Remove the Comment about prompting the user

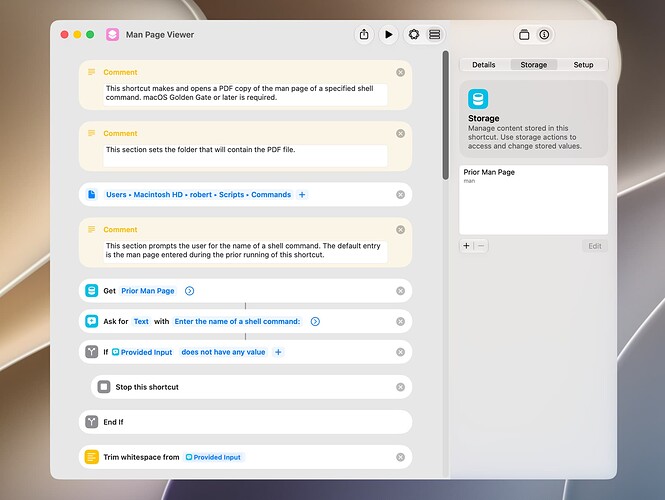(x=400, y=230)
